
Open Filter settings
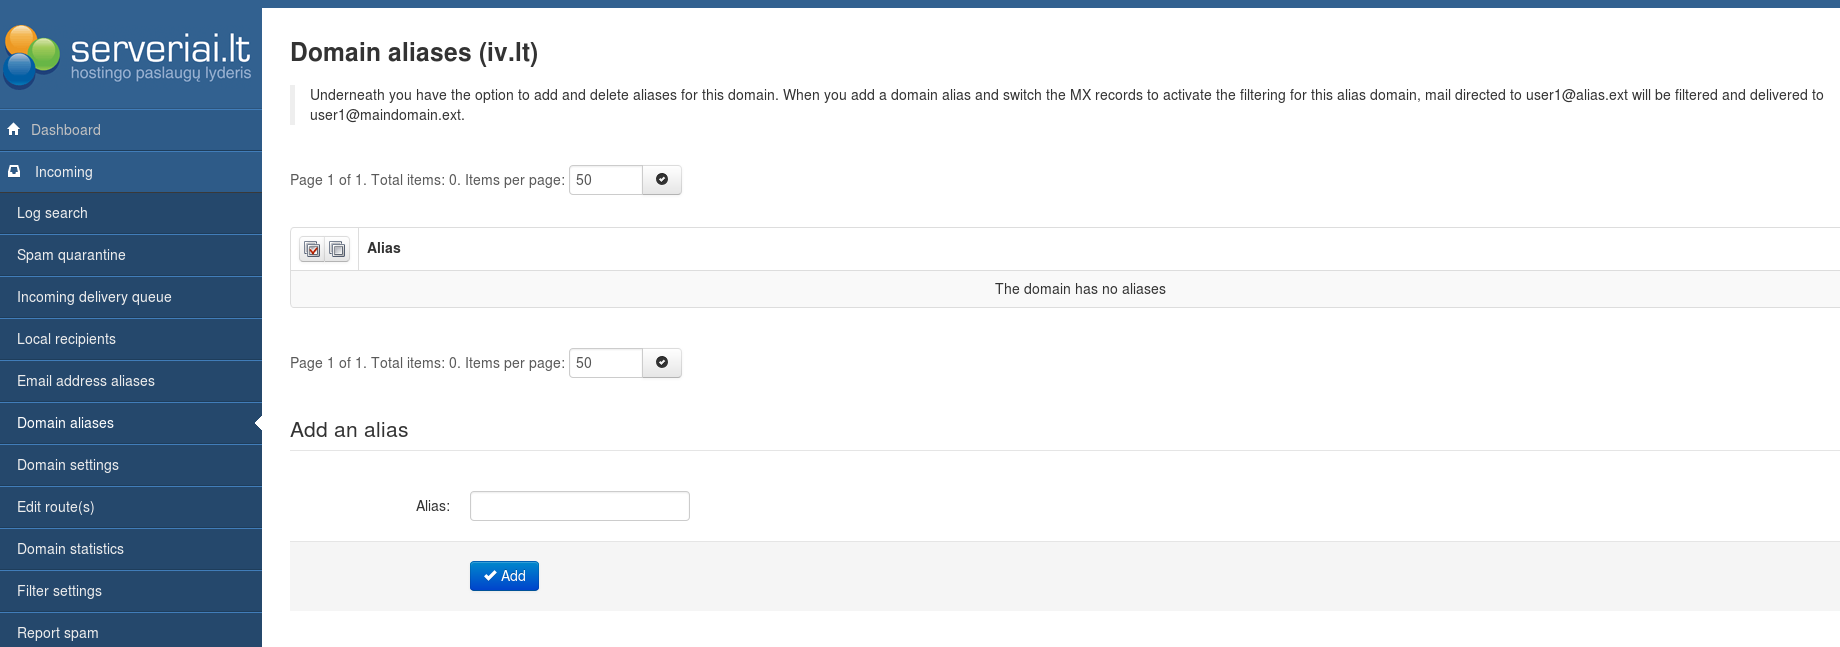[x=59, y=591]
